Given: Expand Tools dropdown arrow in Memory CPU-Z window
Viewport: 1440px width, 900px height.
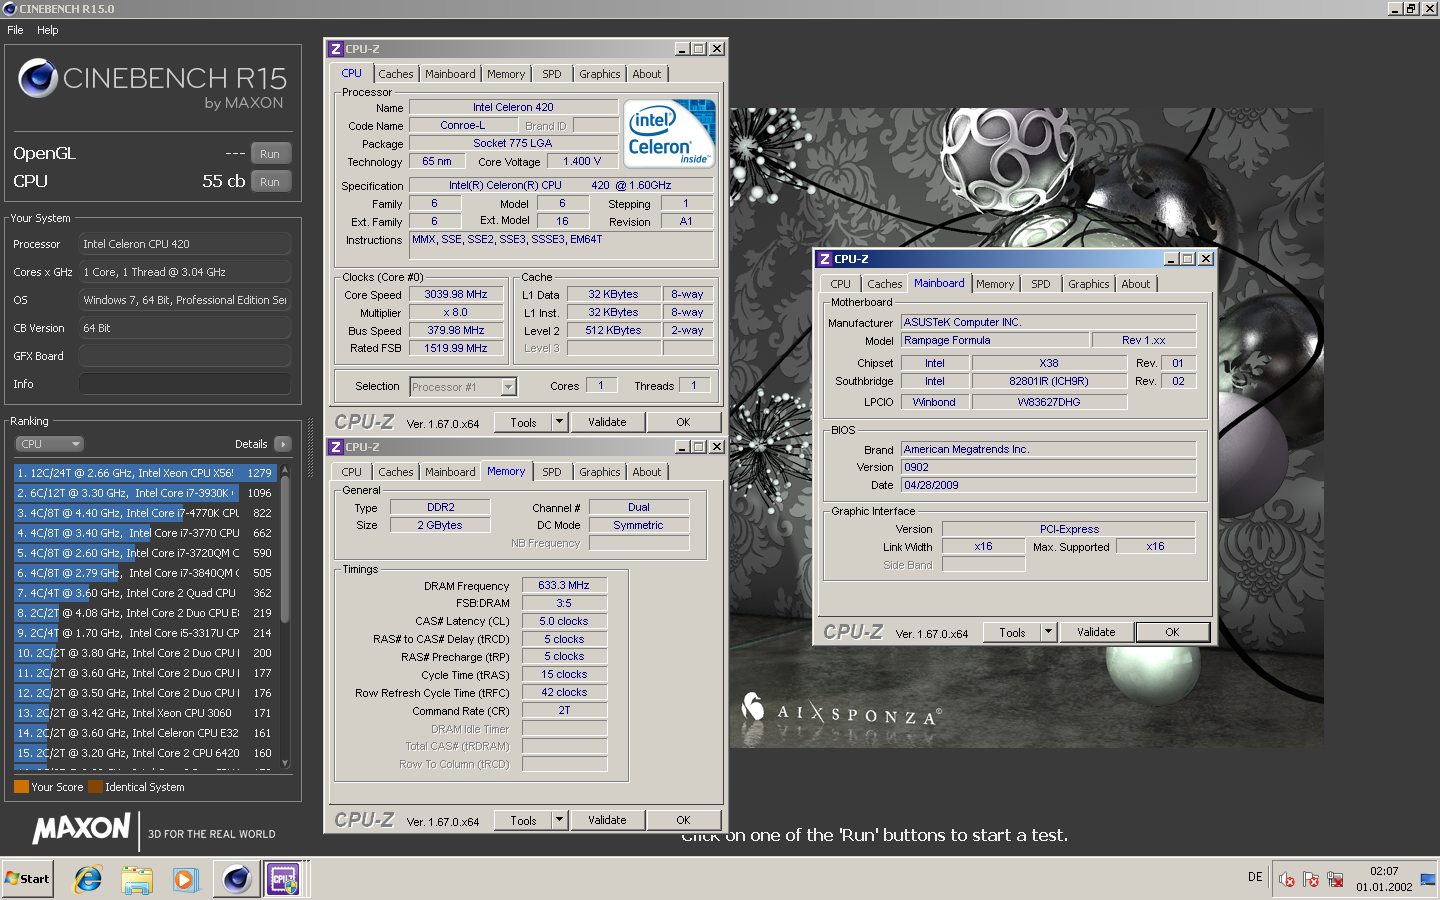Looking at the screenshot, I should pyautogui.click(x=560, y=820).
